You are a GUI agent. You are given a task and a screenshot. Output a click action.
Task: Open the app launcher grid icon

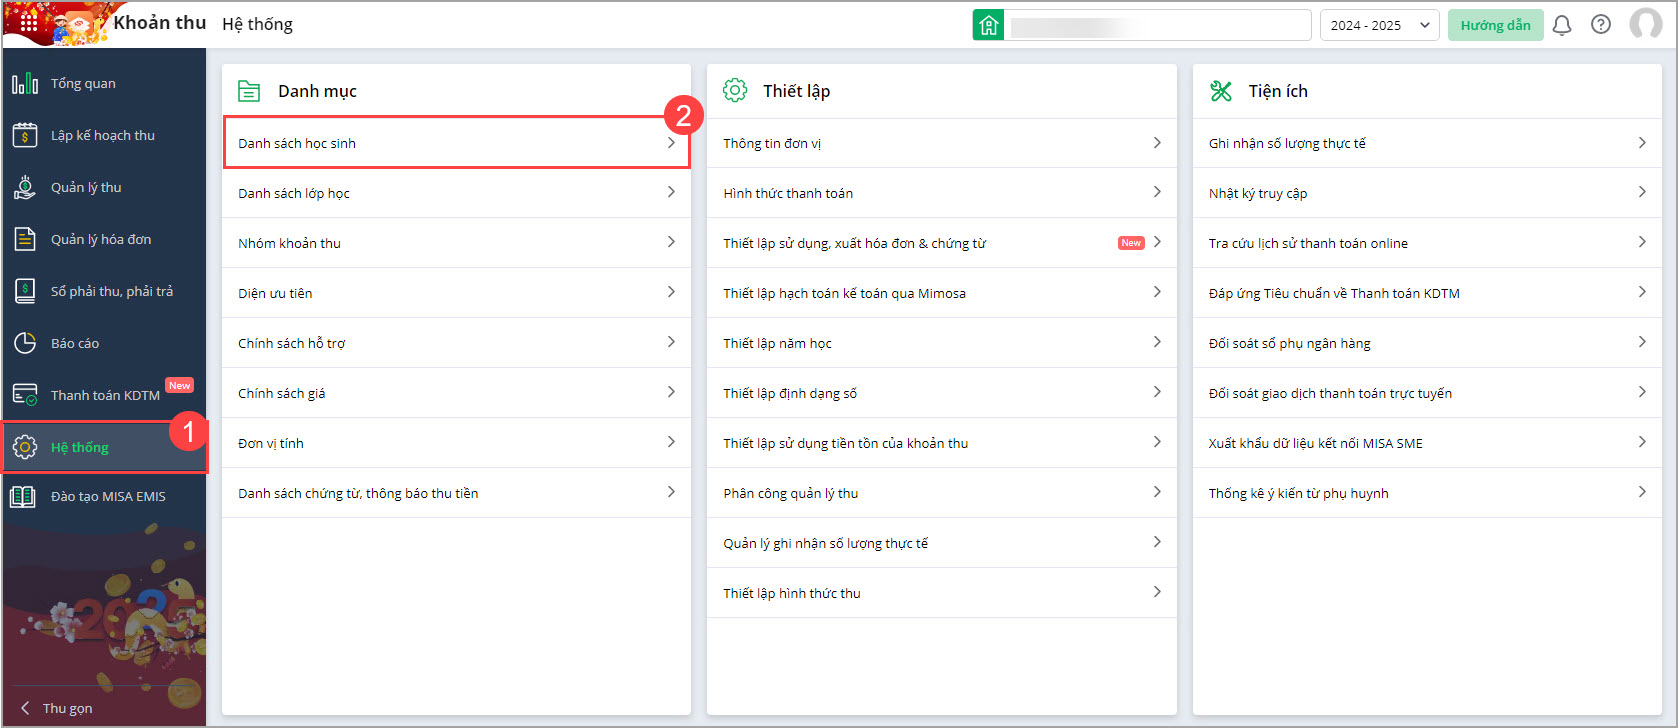[28, 22]
